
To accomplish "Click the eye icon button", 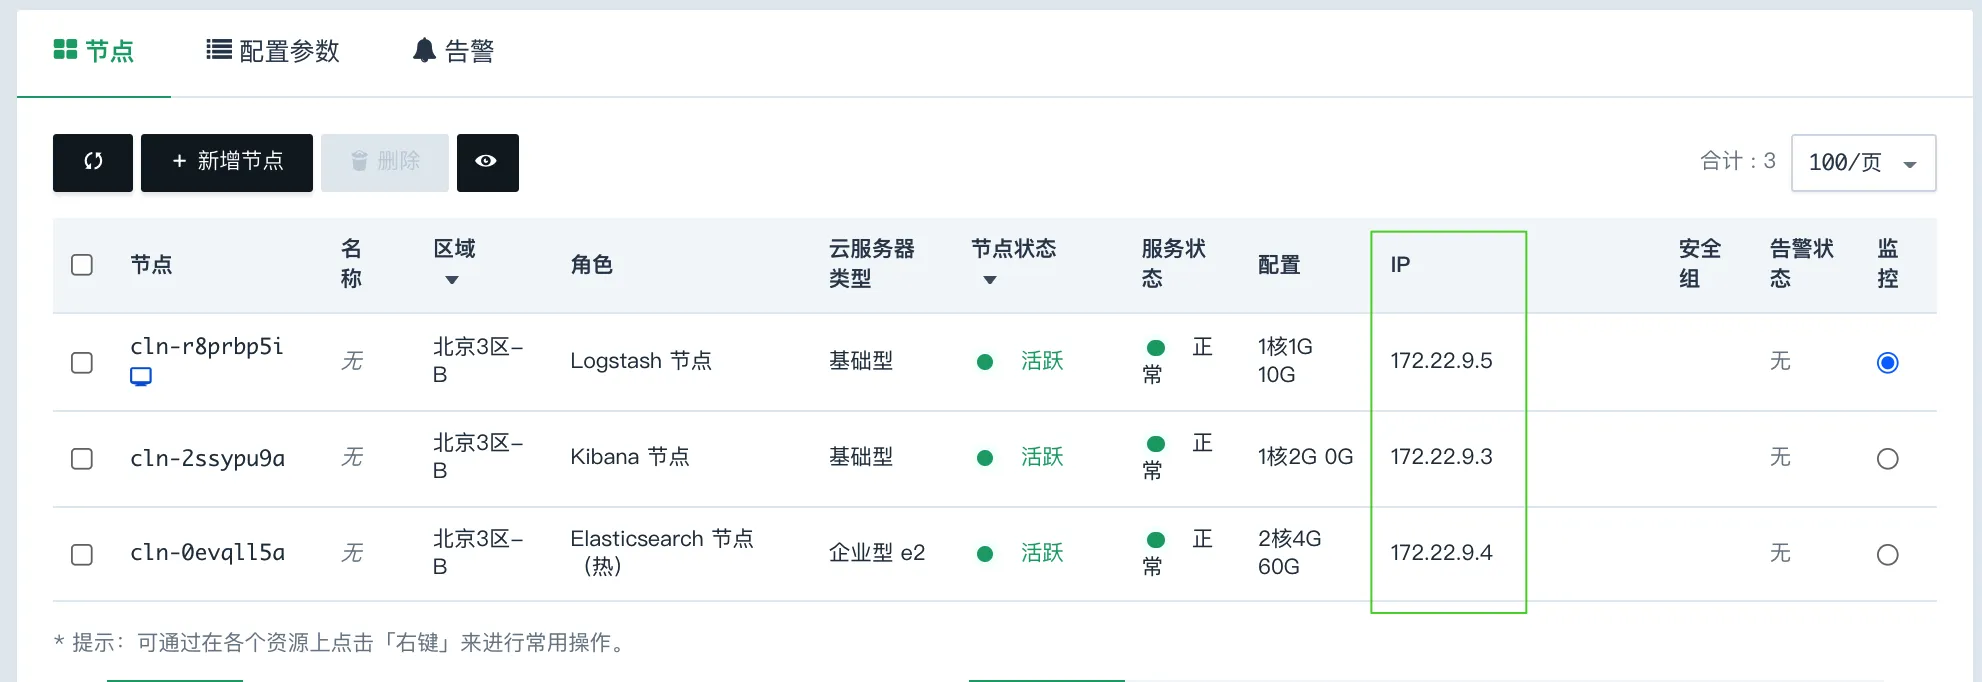I will pyautogui.click(x=487, y=162).
